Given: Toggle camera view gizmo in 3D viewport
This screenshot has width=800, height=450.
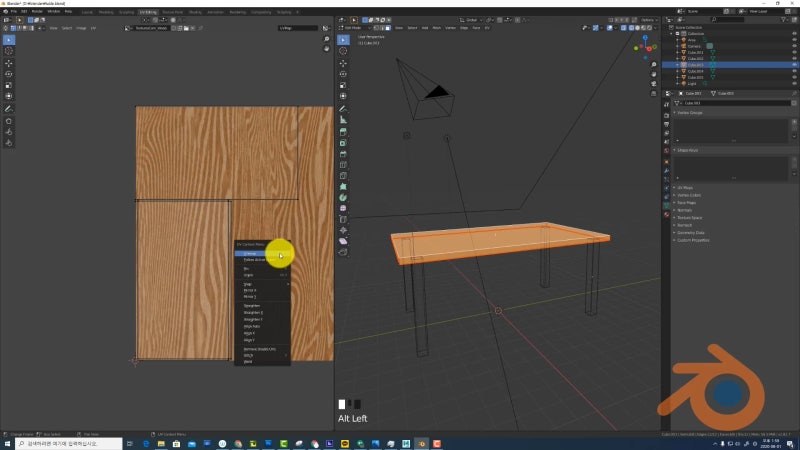Looking at the screenshot, I should coord(654,84).
